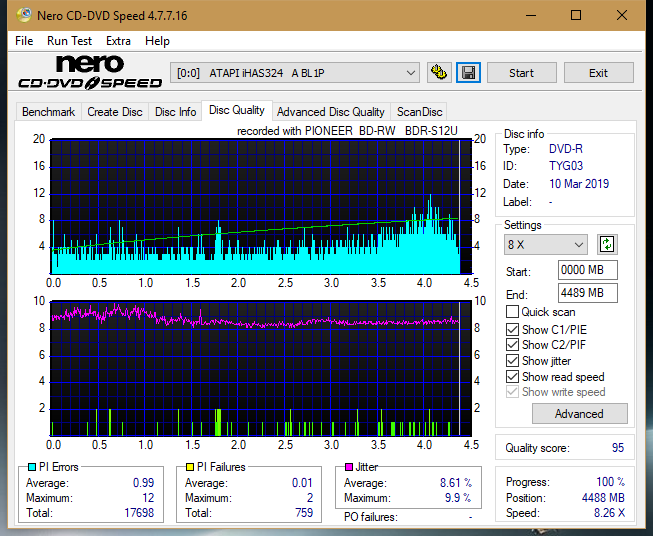Uncheck the Show jitter option
Screen dimensions: 653x536
click(512, 361)
